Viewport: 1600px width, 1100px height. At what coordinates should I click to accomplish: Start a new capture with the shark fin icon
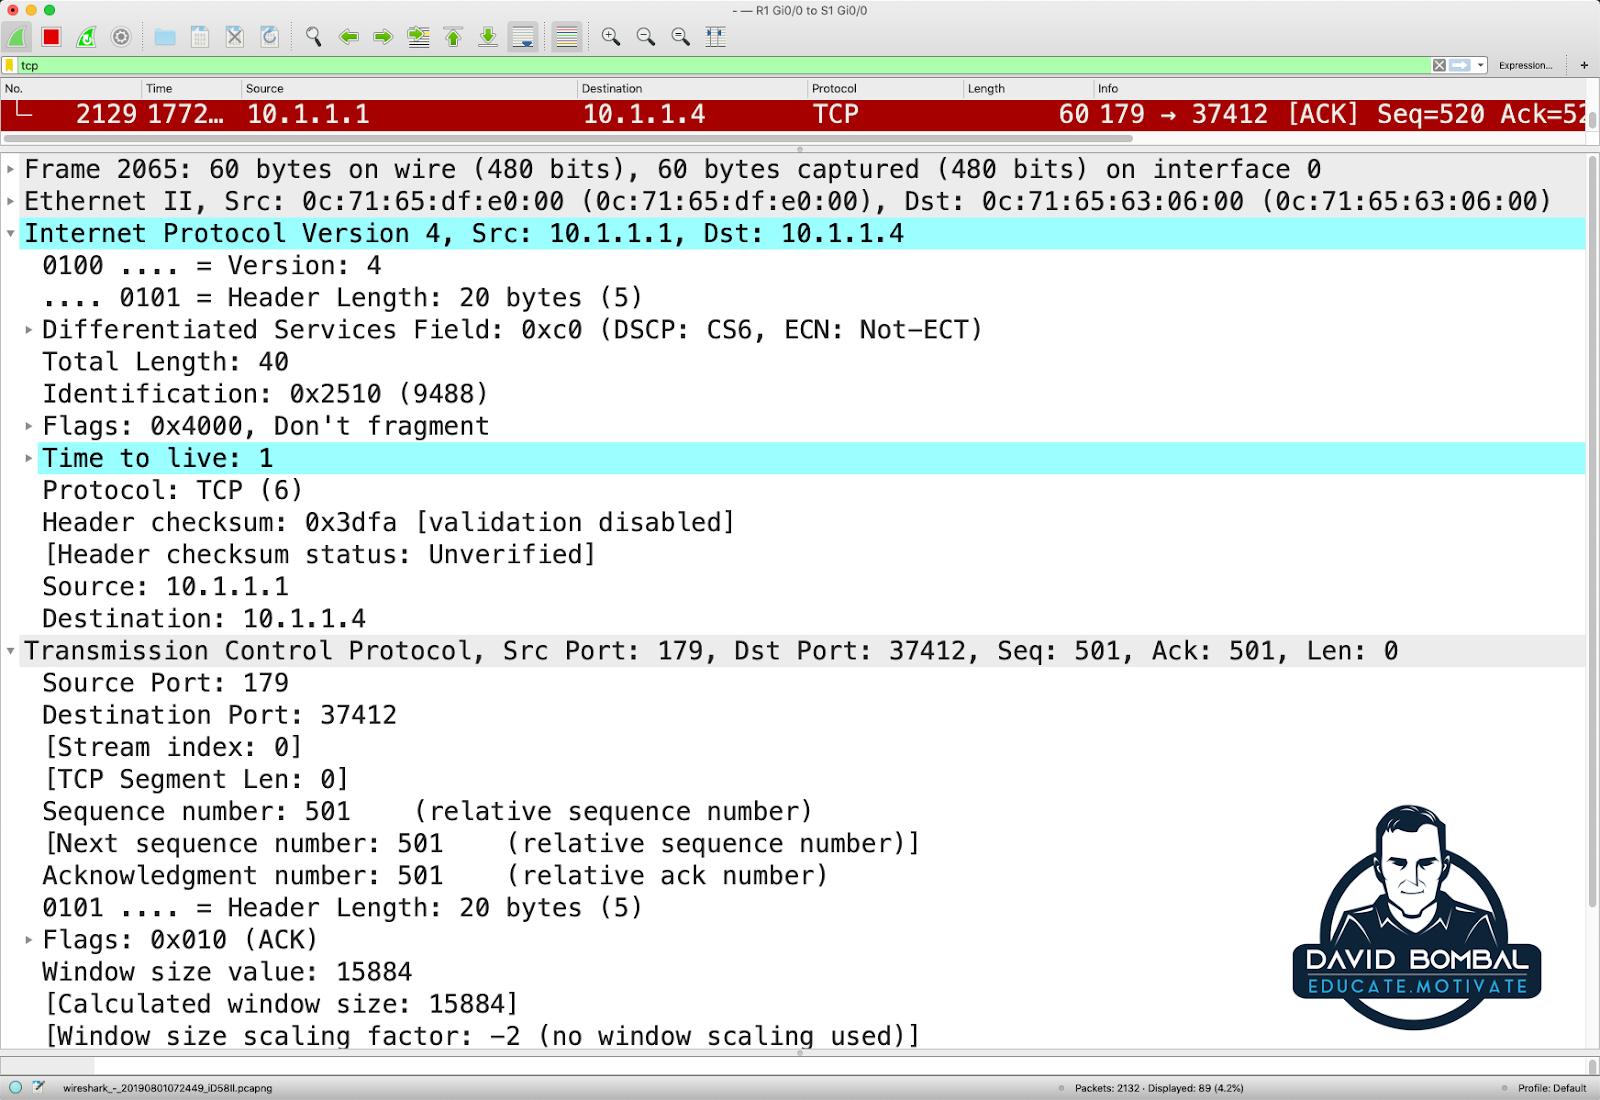point(16,37)
